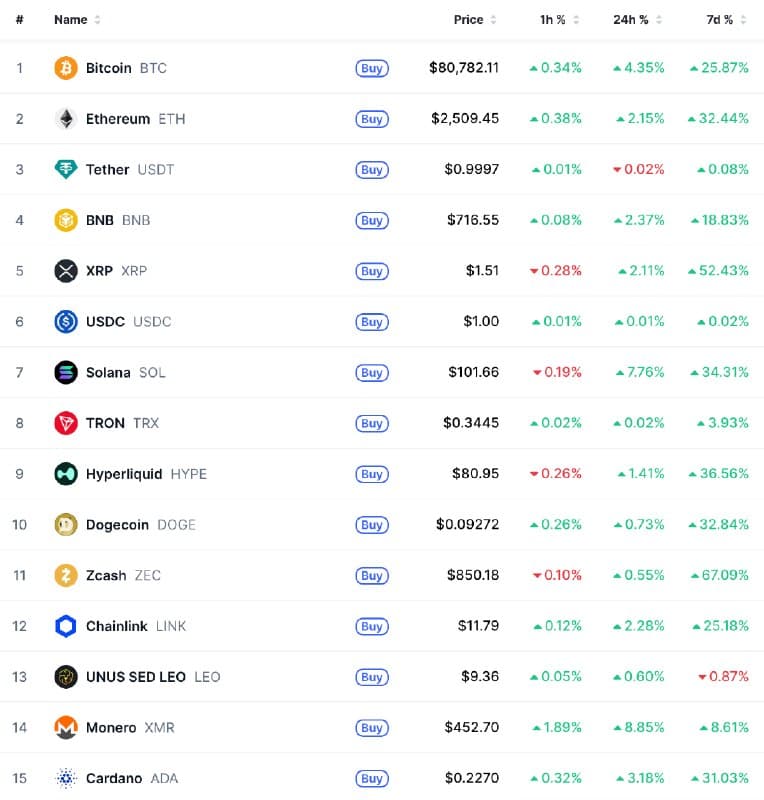Click Buy button for Bitcoin

(x=372, y=68)
